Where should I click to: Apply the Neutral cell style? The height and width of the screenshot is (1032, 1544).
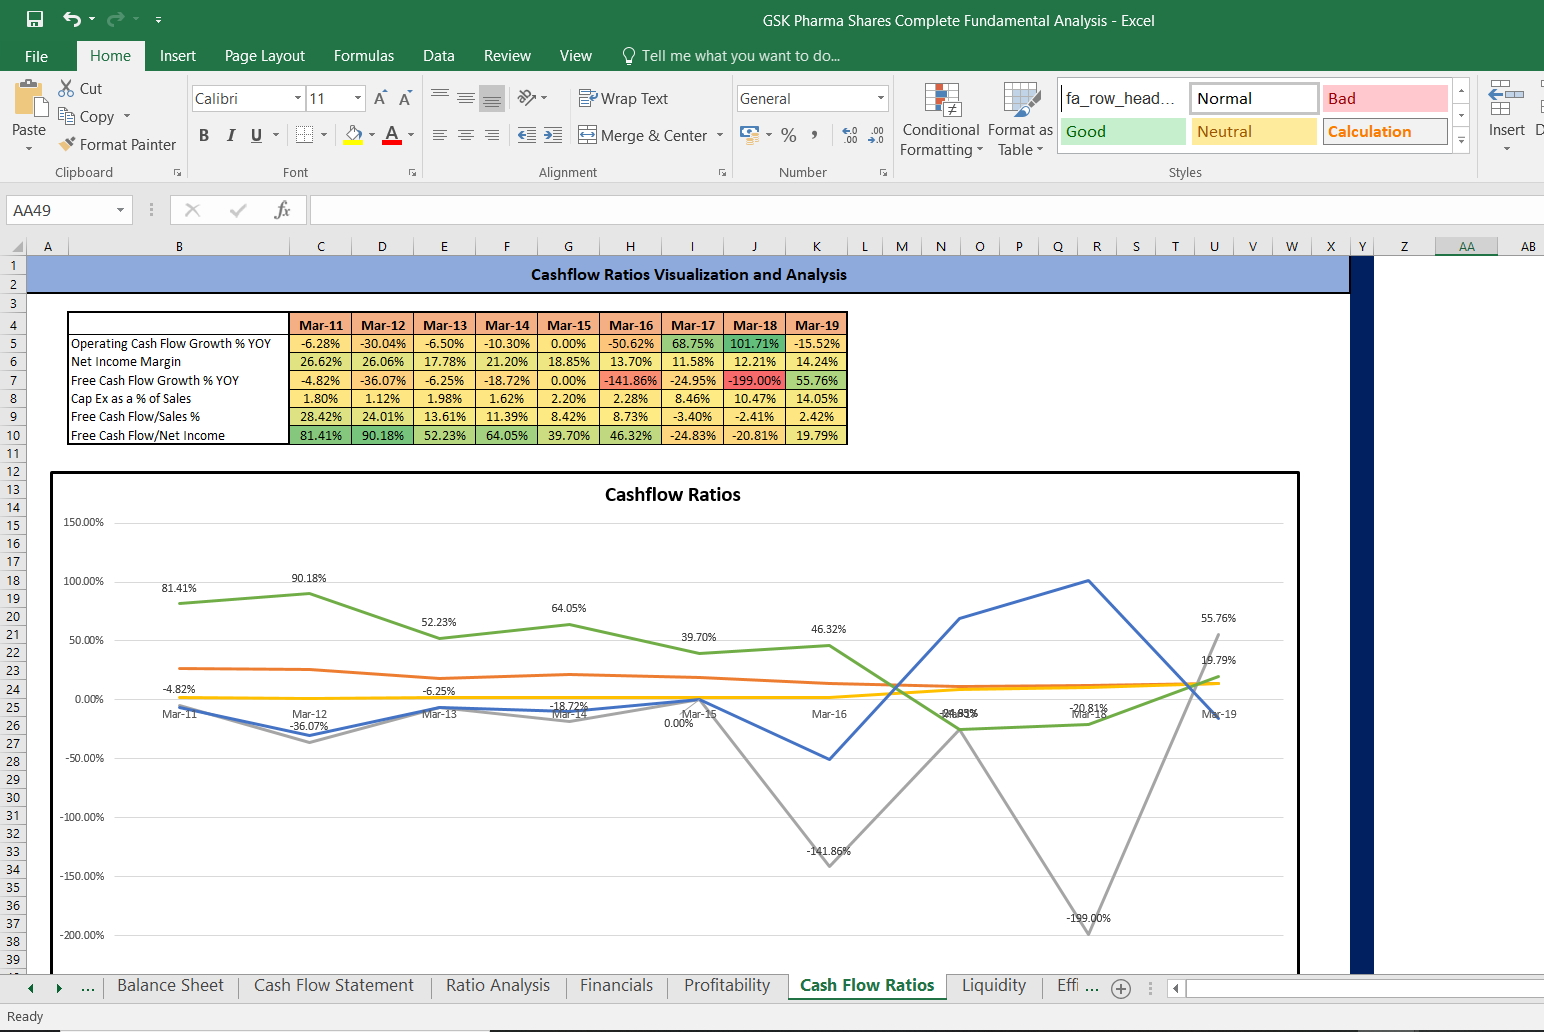point(1254,131)
